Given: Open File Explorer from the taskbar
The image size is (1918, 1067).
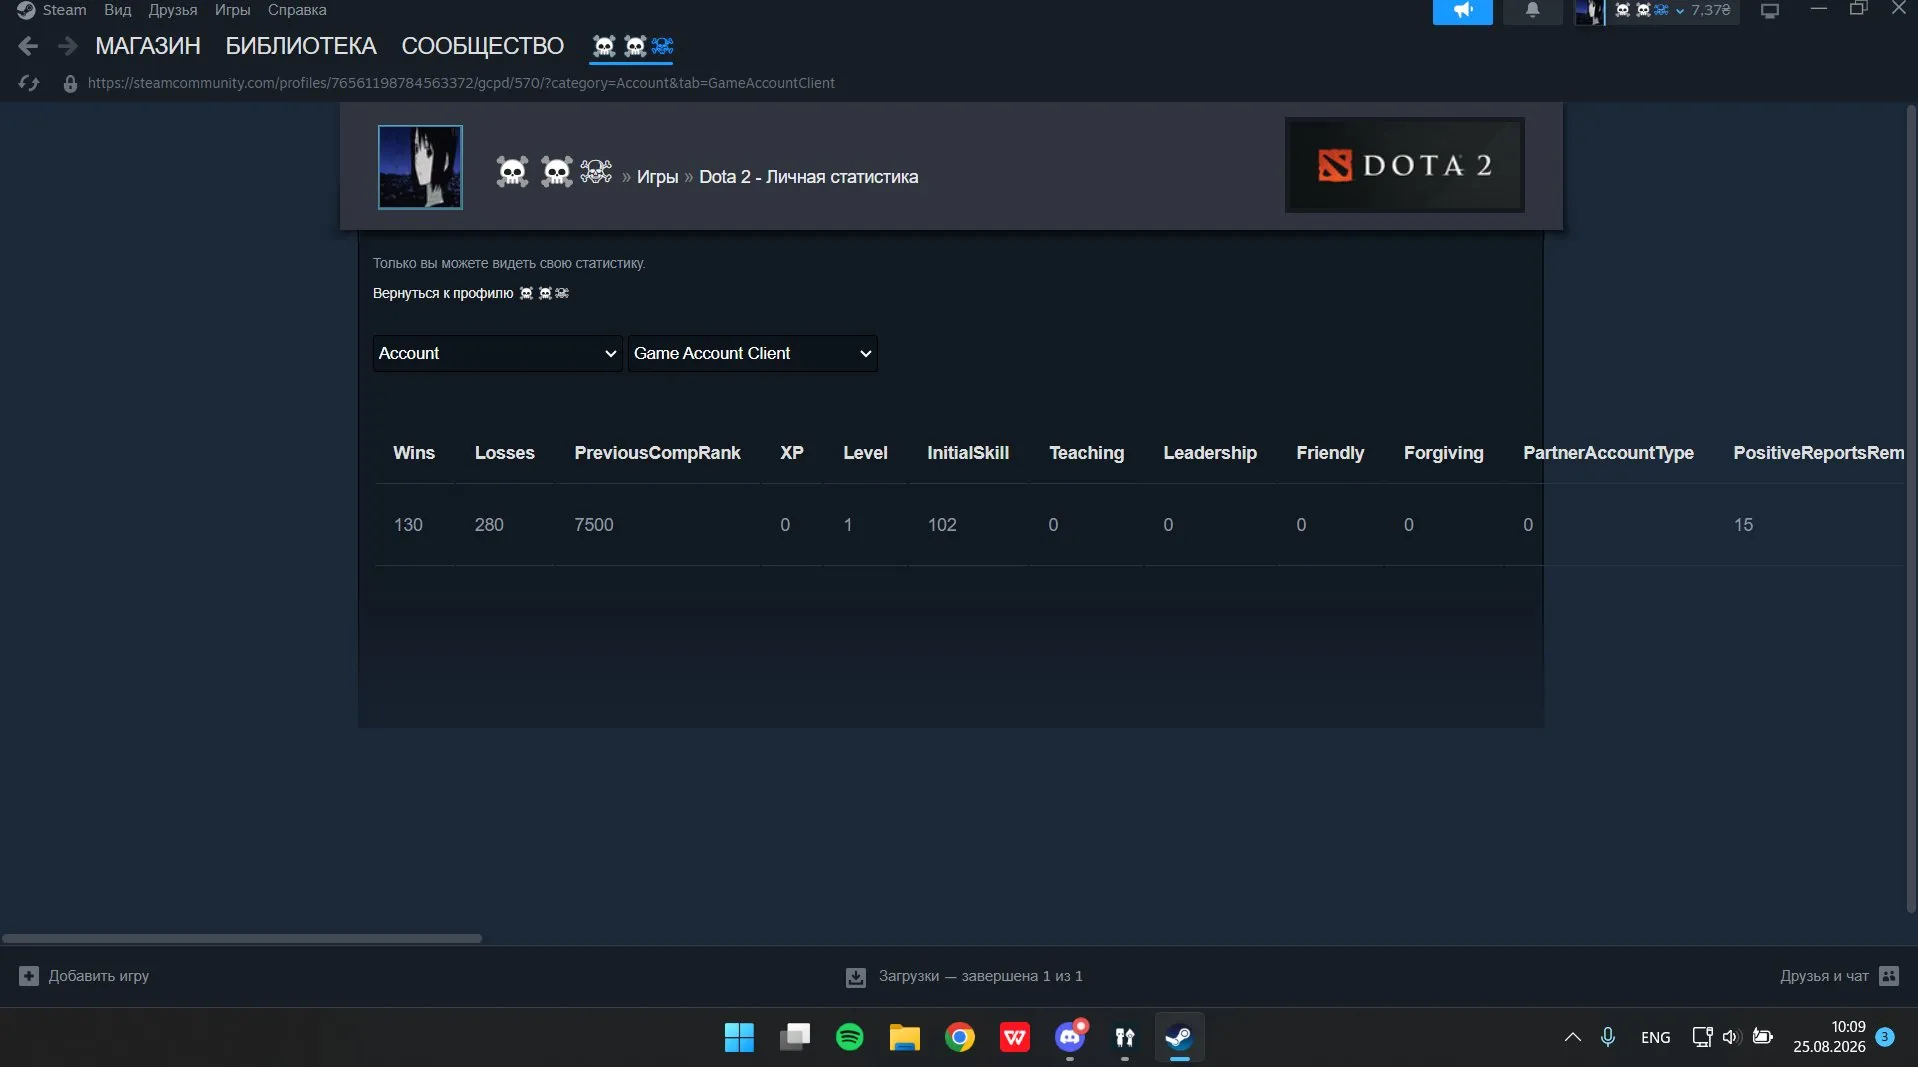Looking at the screenshot, I should pos(905,1037).
